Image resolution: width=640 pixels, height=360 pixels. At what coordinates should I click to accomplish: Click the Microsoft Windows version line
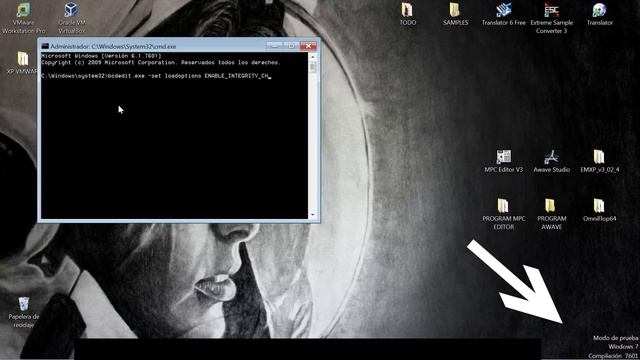click(x=101, y=56)
